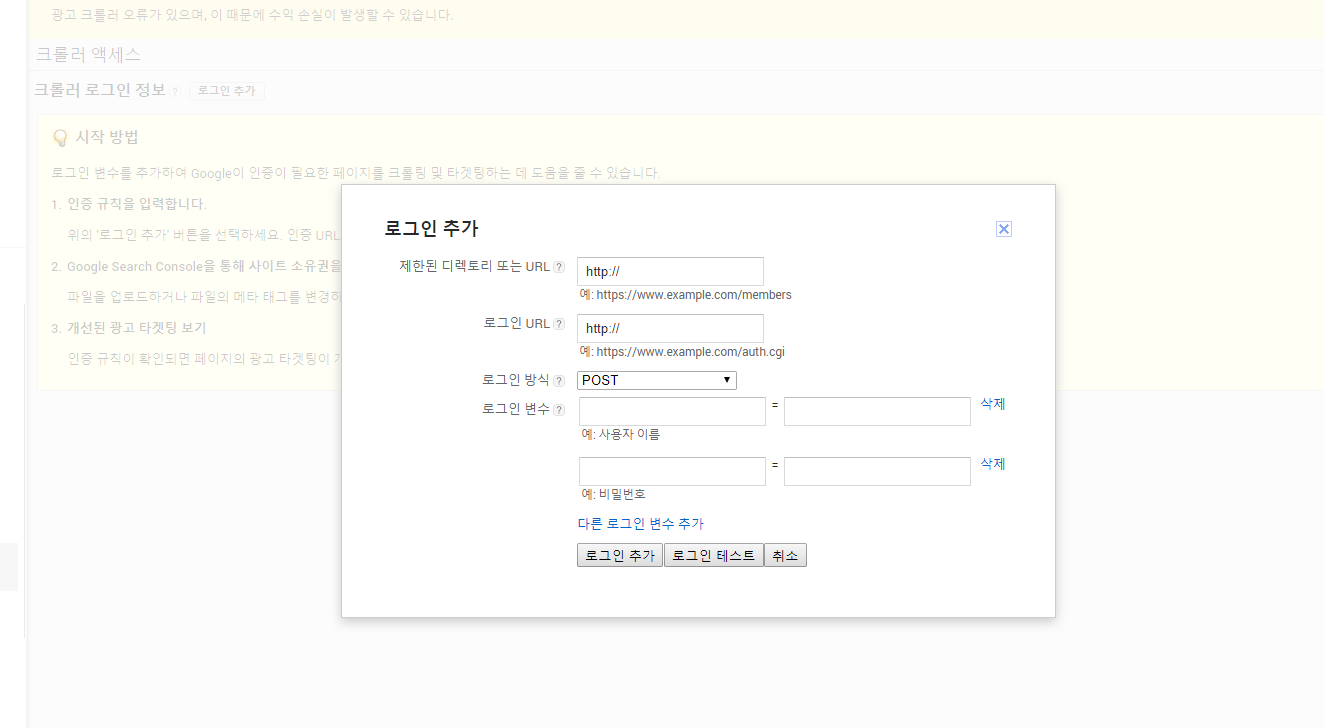Click help icon beside 제한된 디렉토리 또는 URL
The height and width of the screenshot is (728, 1324).
click(559, 267)
